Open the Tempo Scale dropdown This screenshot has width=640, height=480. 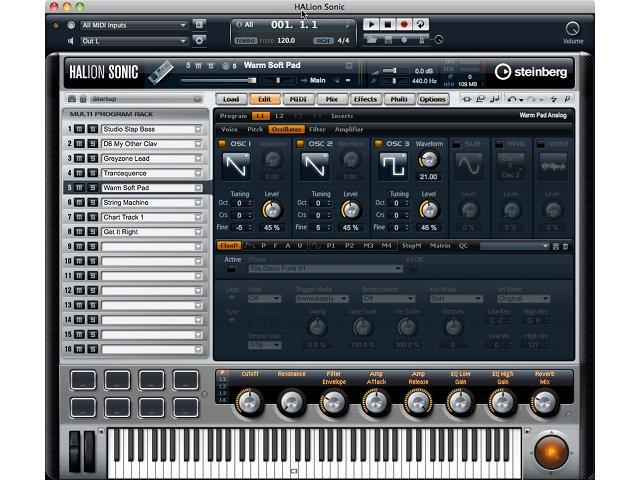[264, 345]
